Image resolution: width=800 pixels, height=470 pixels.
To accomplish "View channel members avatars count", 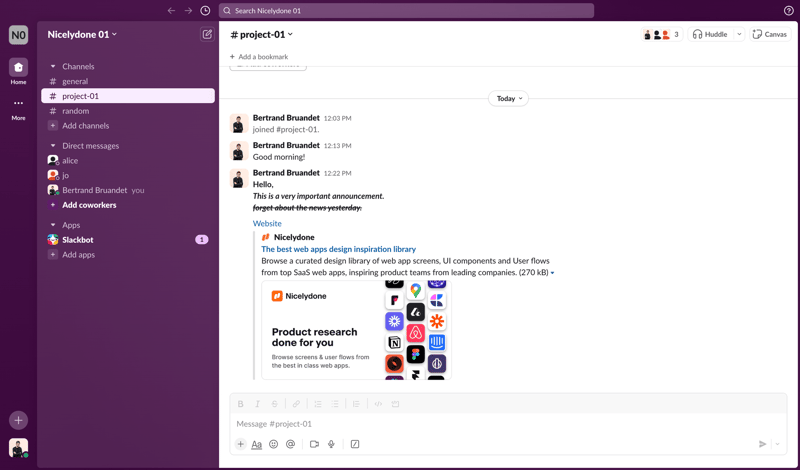I will point(661,34).
